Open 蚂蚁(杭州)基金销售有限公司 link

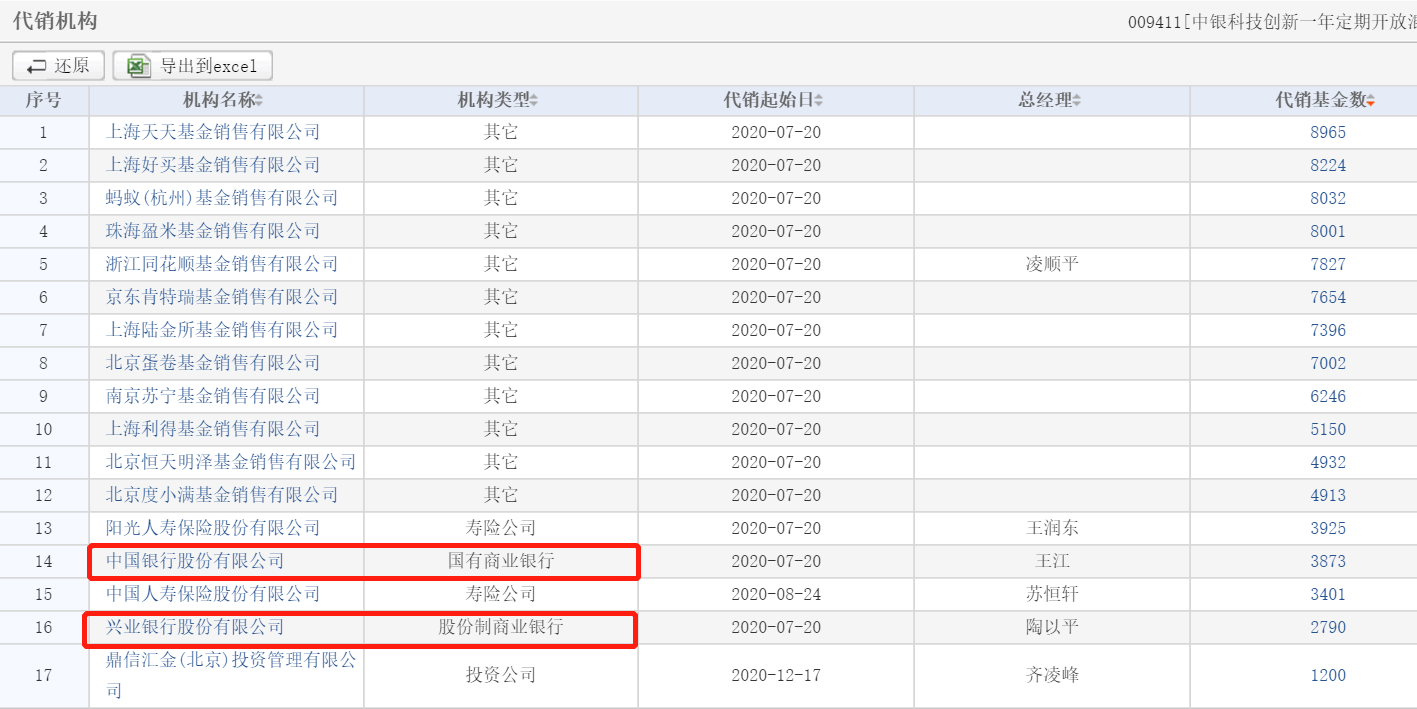[x=222, y=198]
